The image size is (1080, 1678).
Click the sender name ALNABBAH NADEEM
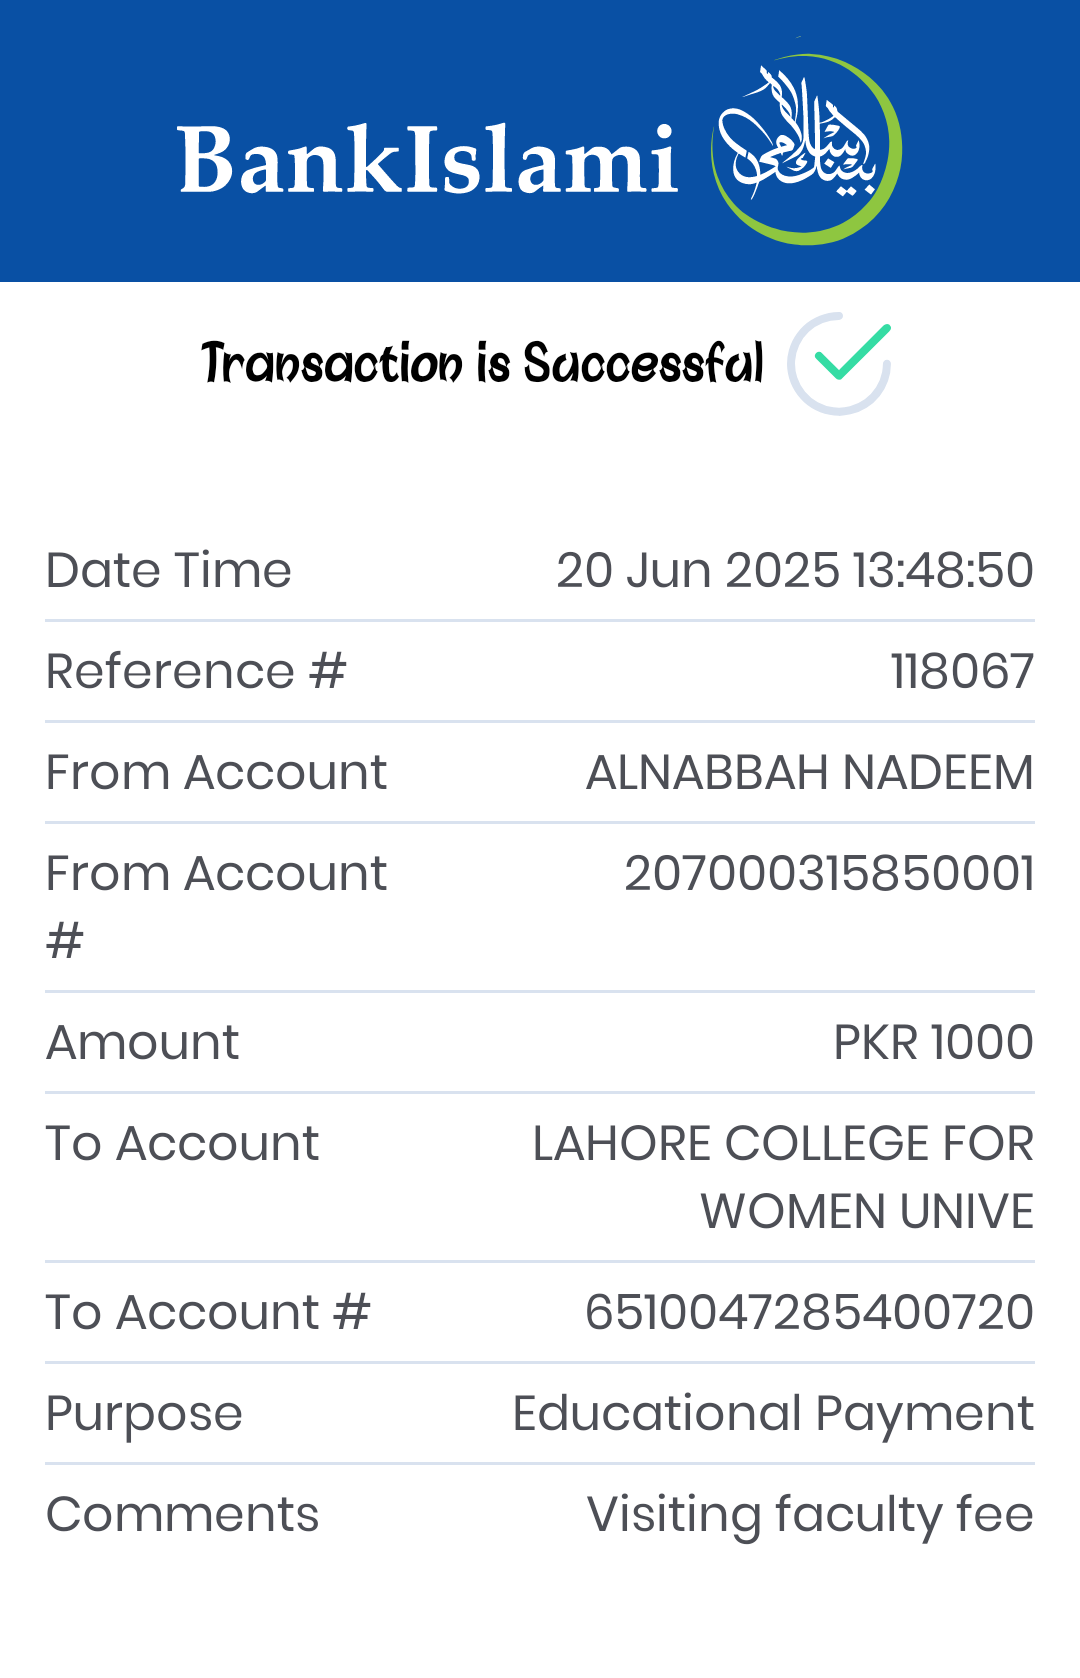[810, 773]
